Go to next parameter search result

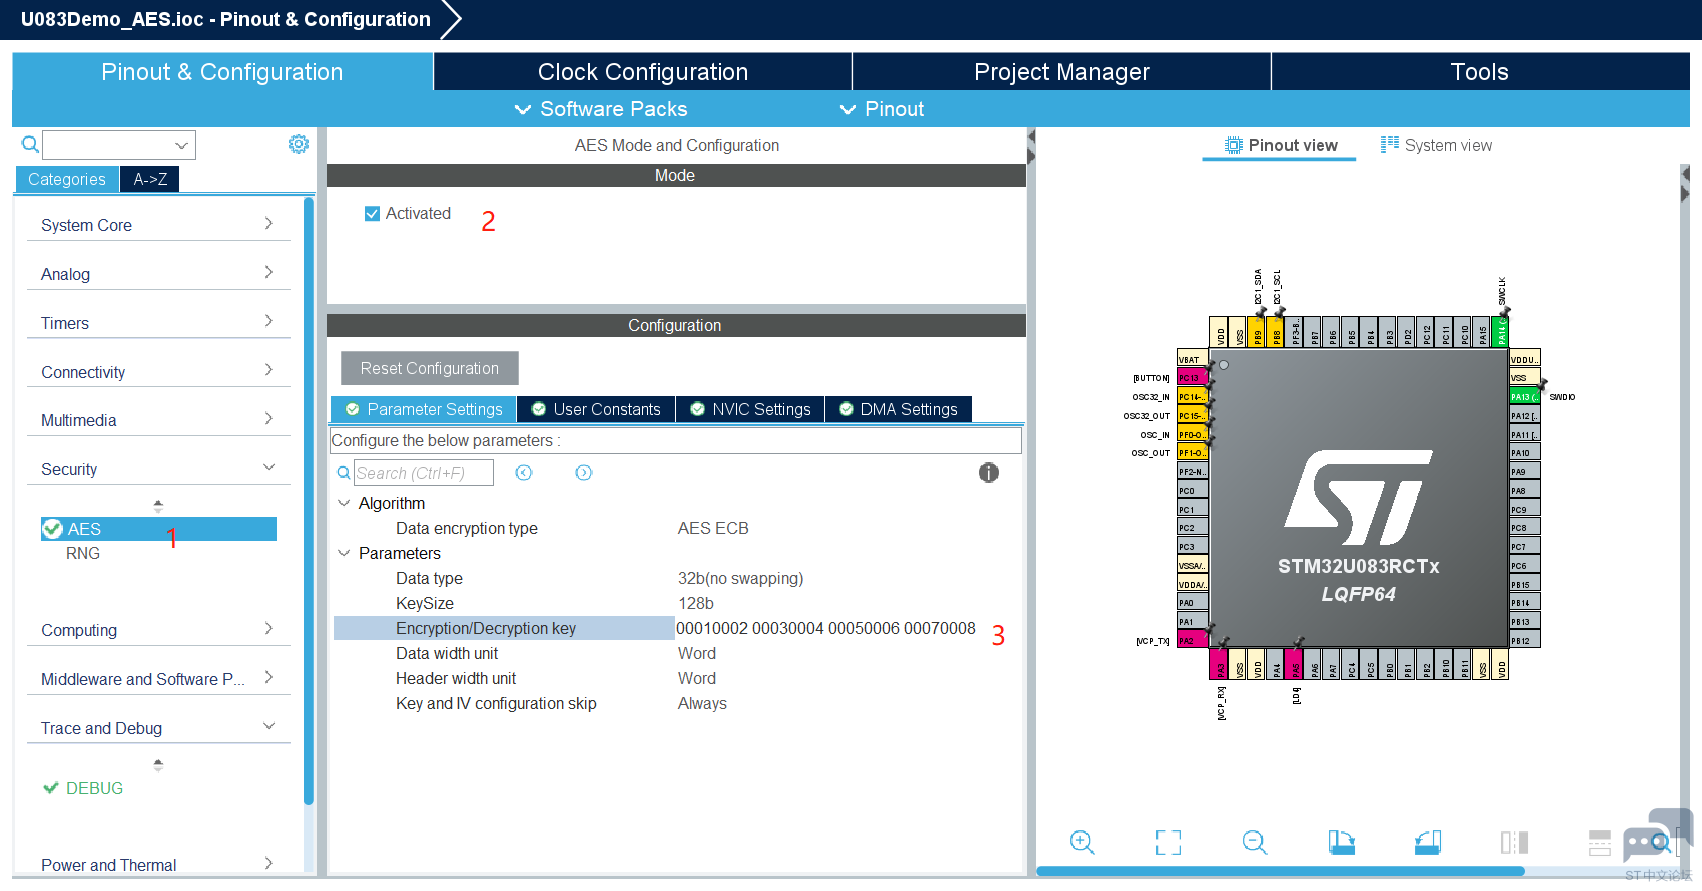[584, 473]
